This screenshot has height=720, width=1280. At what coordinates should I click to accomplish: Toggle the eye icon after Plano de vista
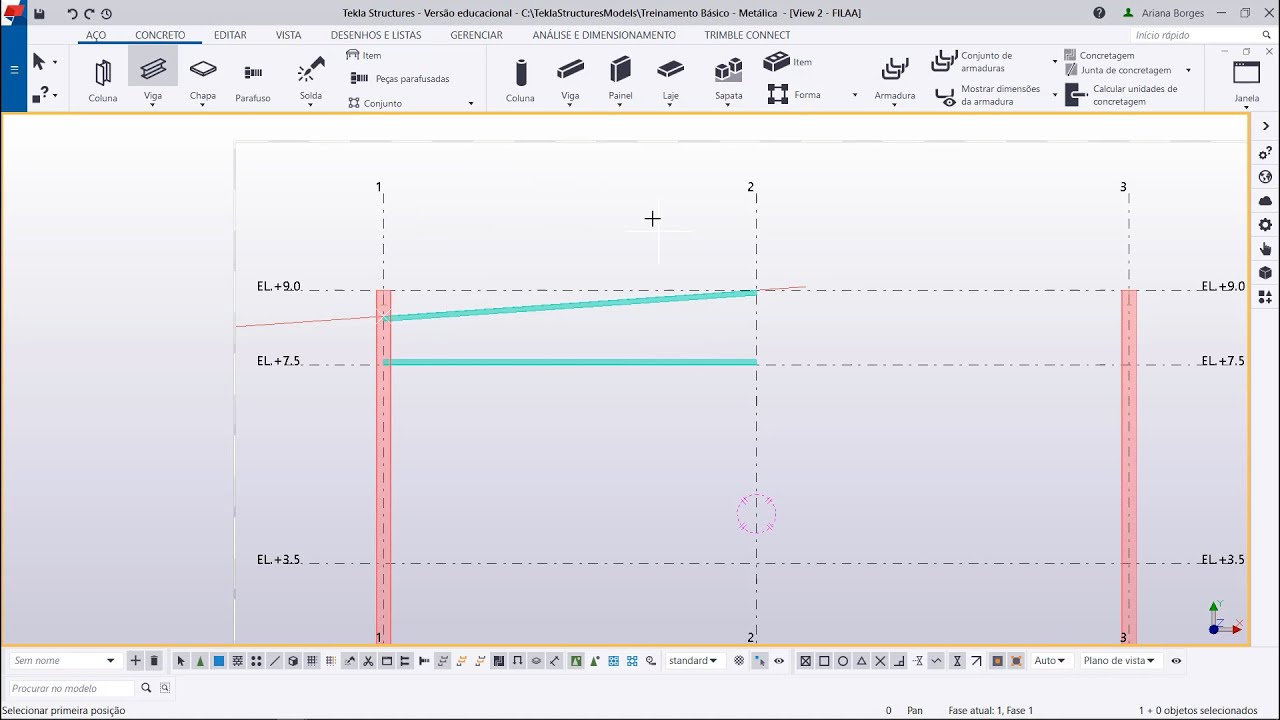tap(1176, 661)
